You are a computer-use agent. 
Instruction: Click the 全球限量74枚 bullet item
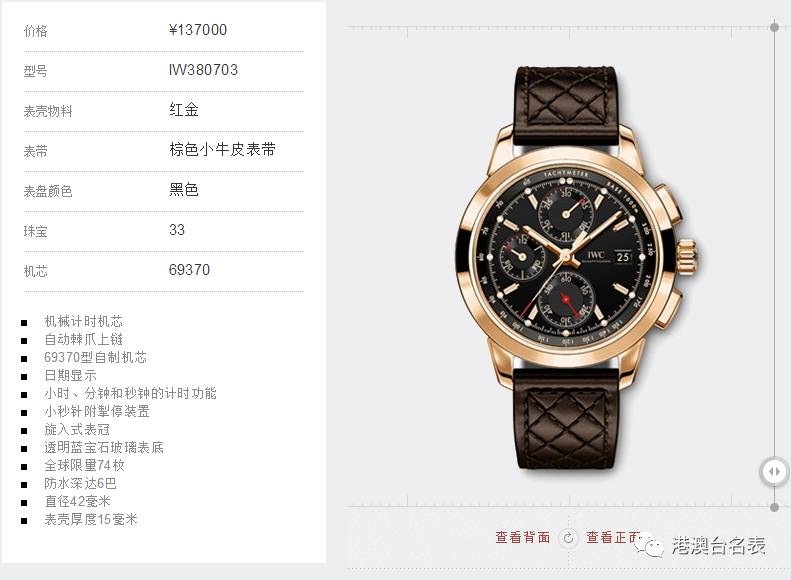(x=84, y=466)
